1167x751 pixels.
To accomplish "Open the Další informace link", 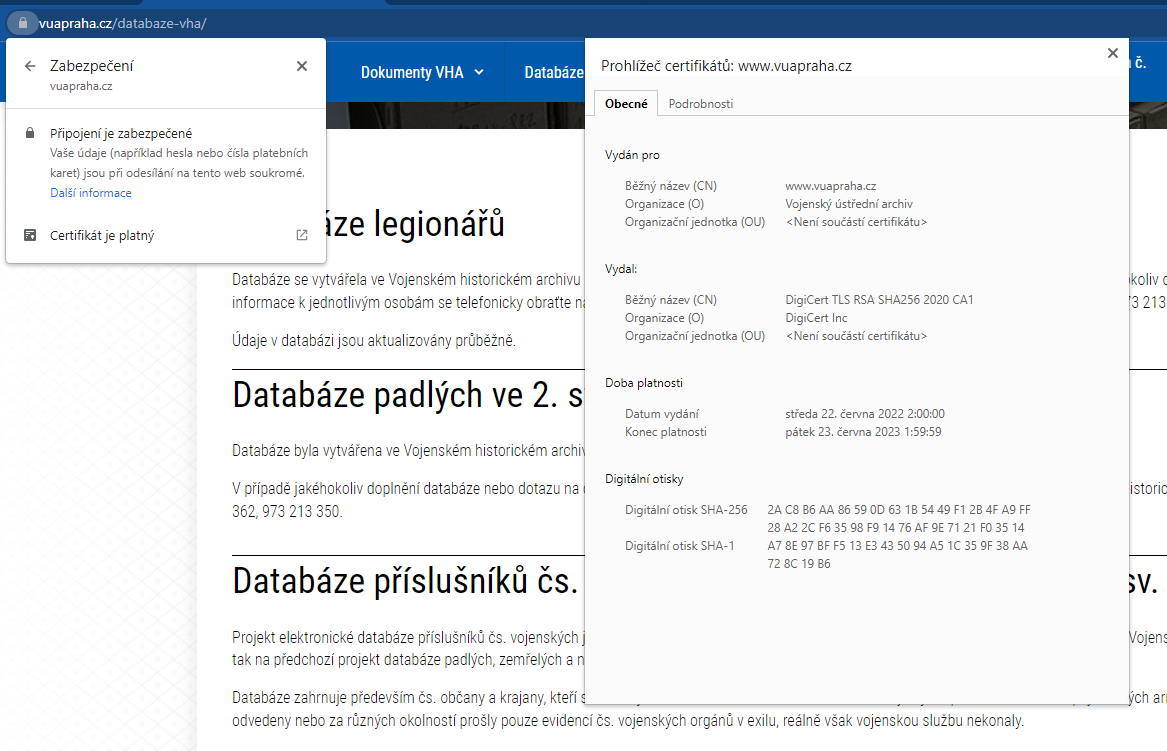I will 91,193.
